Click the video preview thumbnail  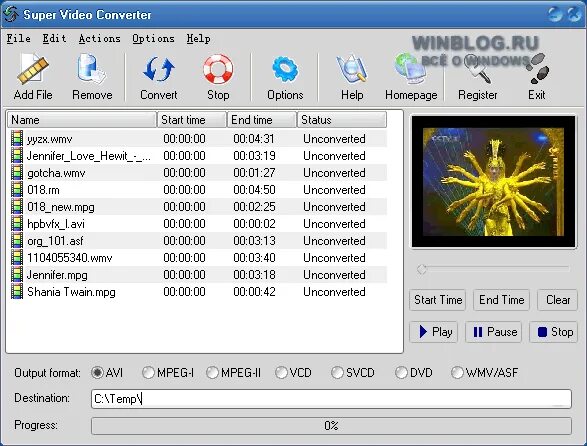[x=493, y=182]
